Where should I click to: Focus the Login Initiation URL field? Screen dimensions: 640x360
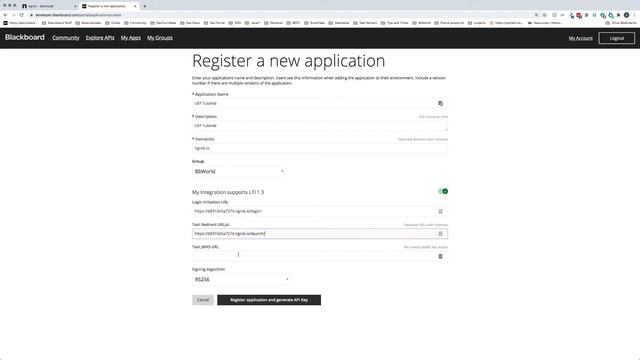coord(320,211)
